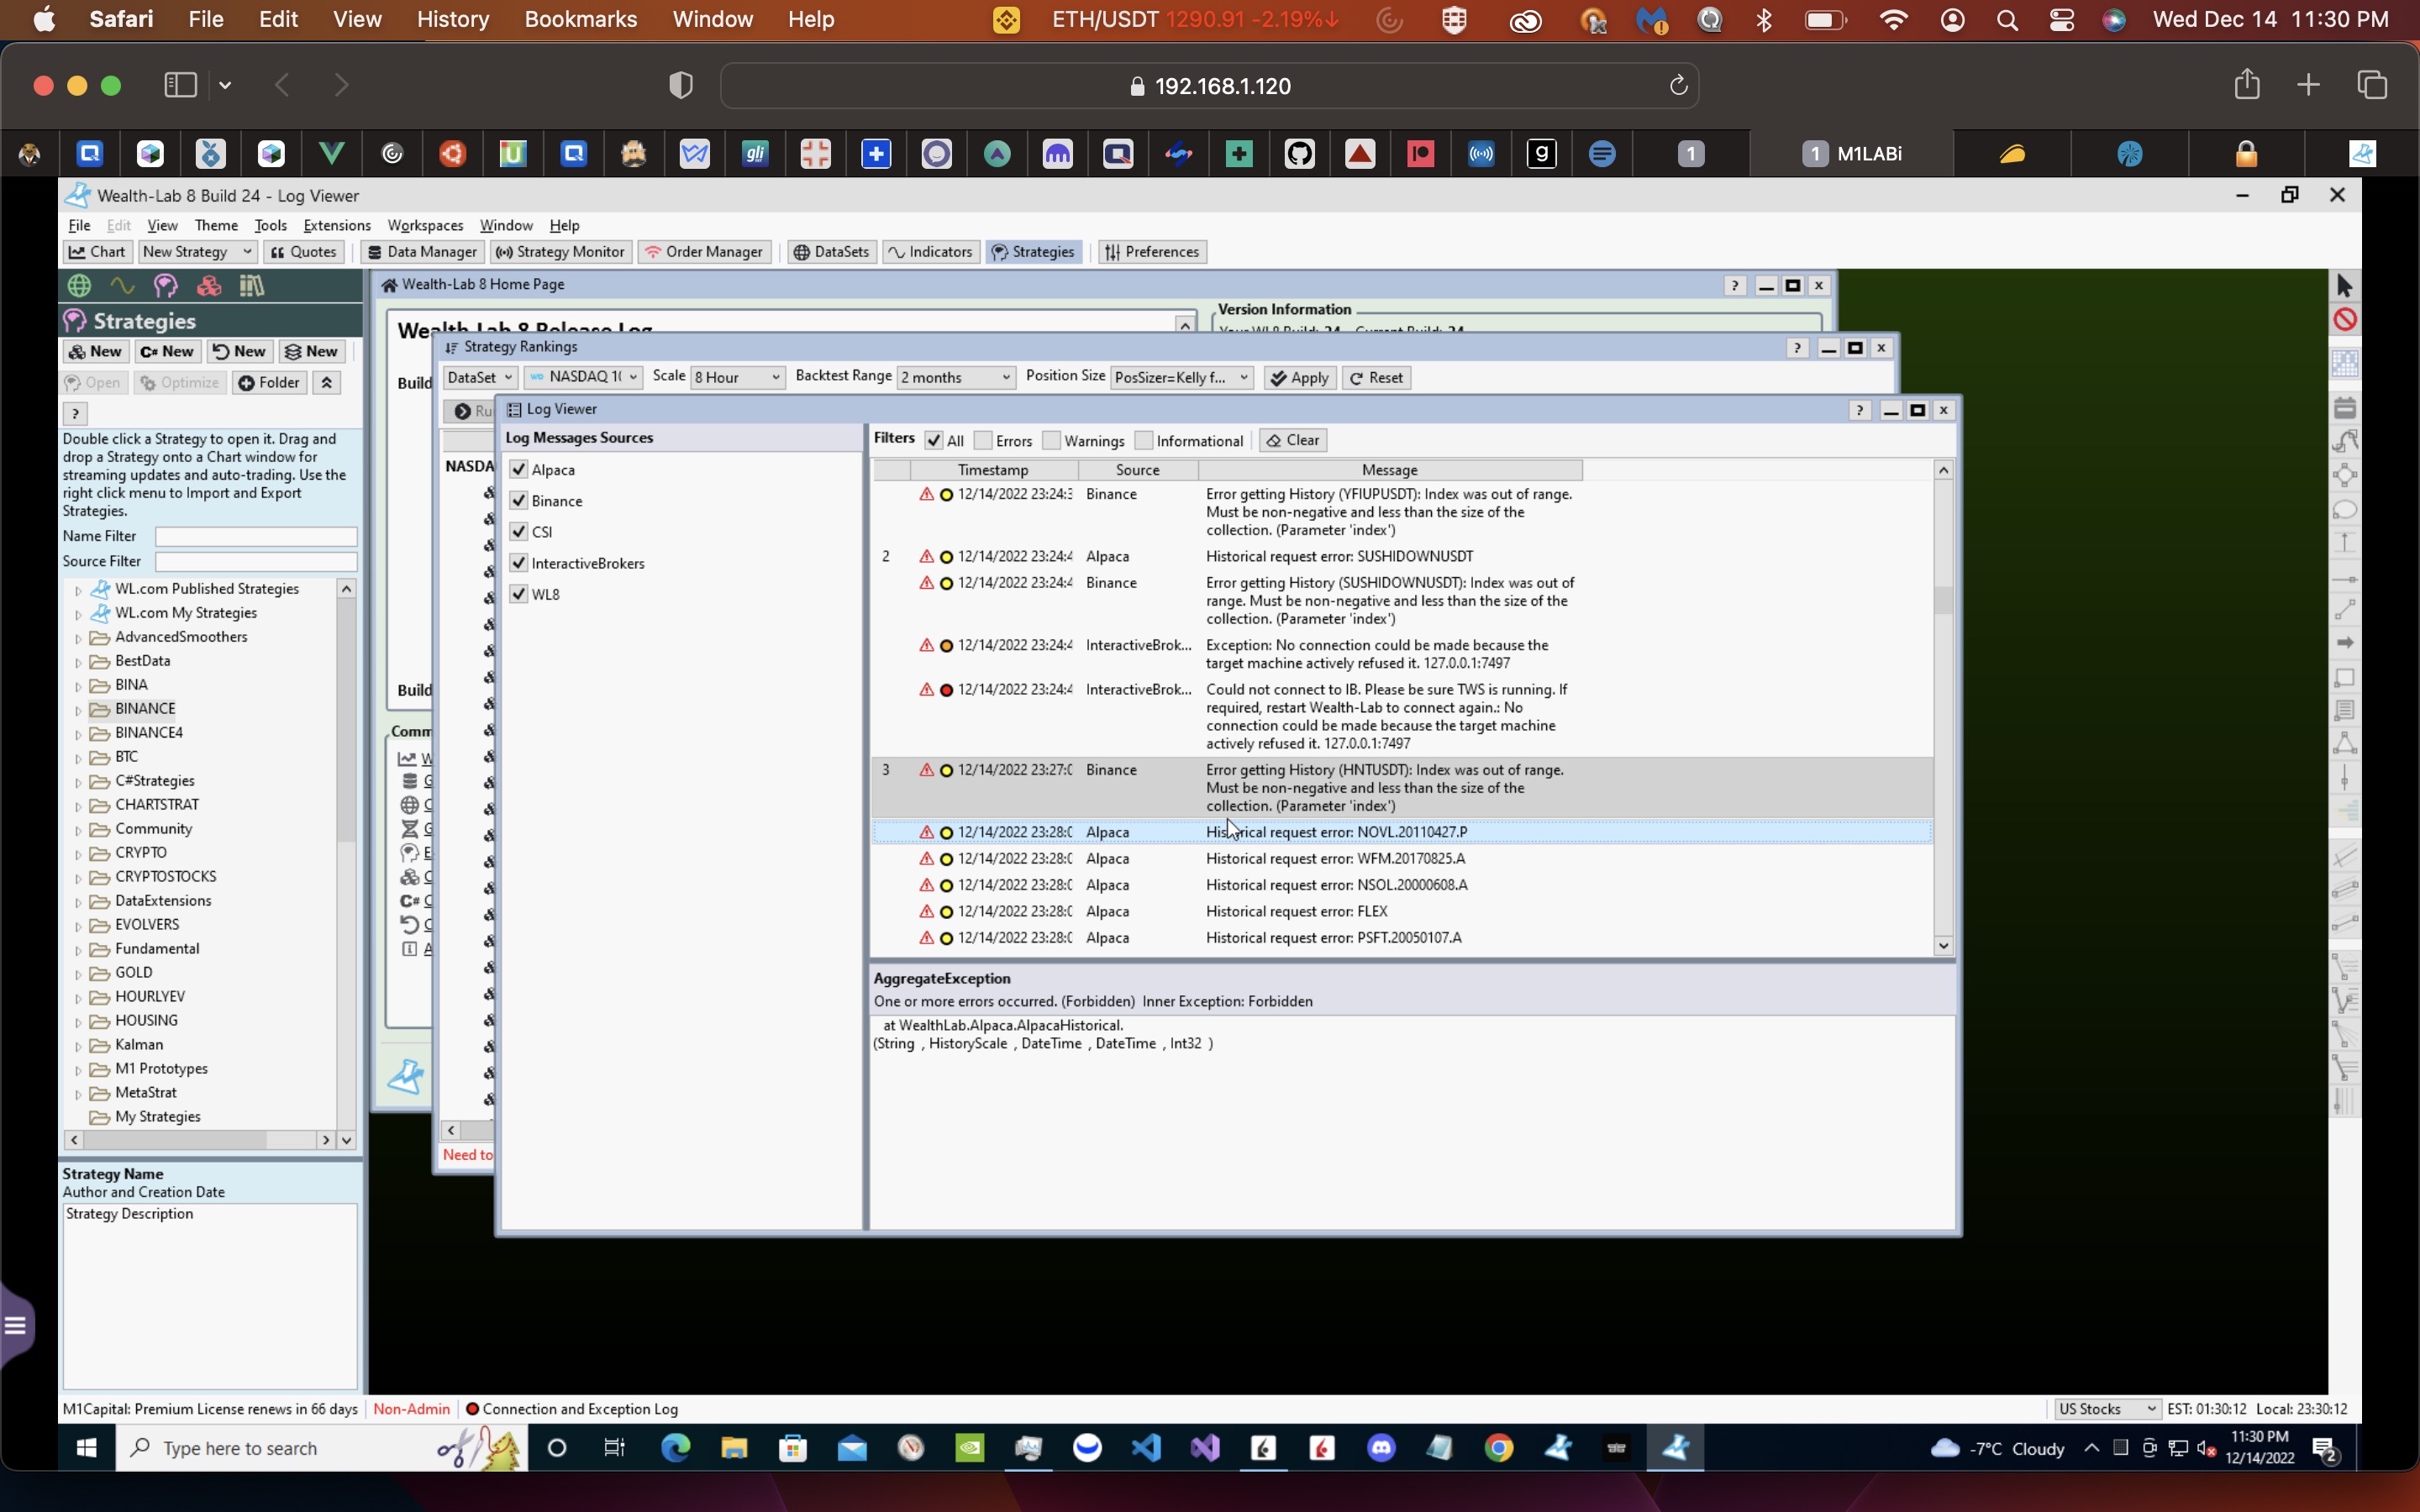The width and height of the screenshot is (2420, 1512).
Task: Toggle the InteractiveBrokers source checkbox
Action: [x=518, y=563]
